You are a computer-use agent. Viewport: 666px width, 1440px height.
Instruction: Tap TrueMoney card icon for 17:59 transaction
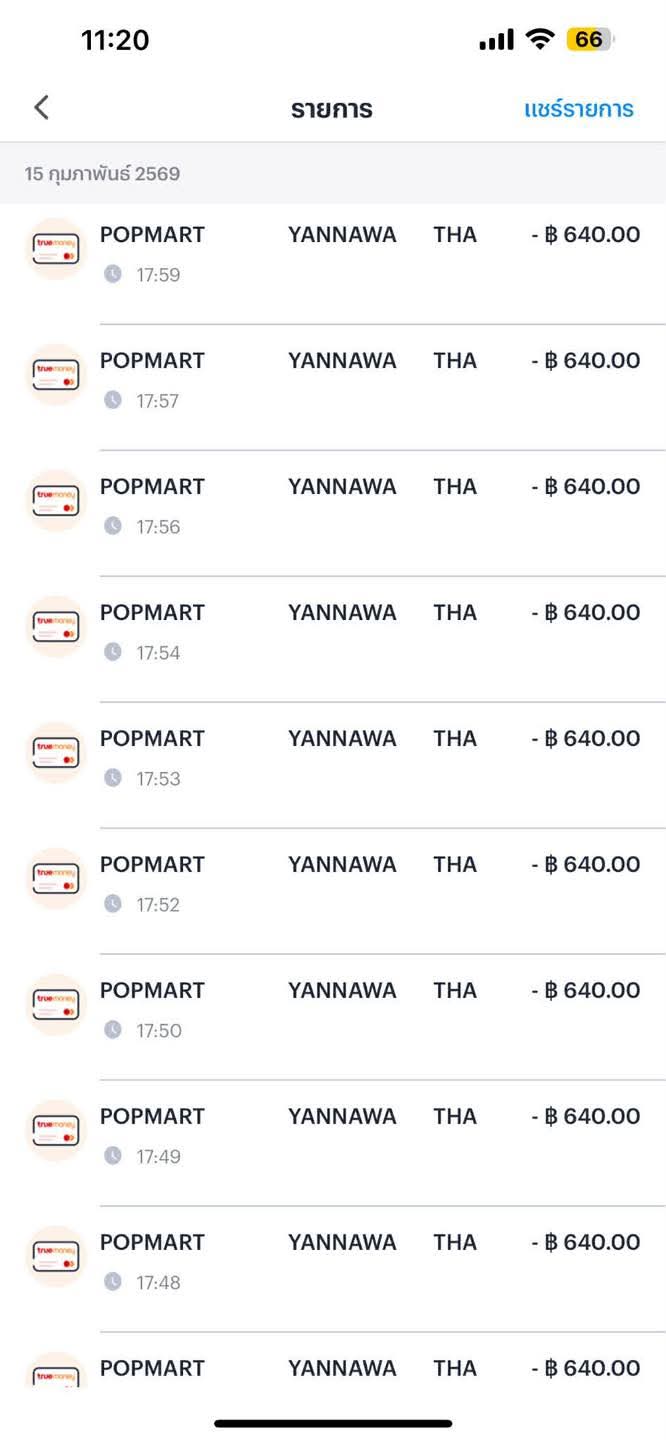click(56, 248)
